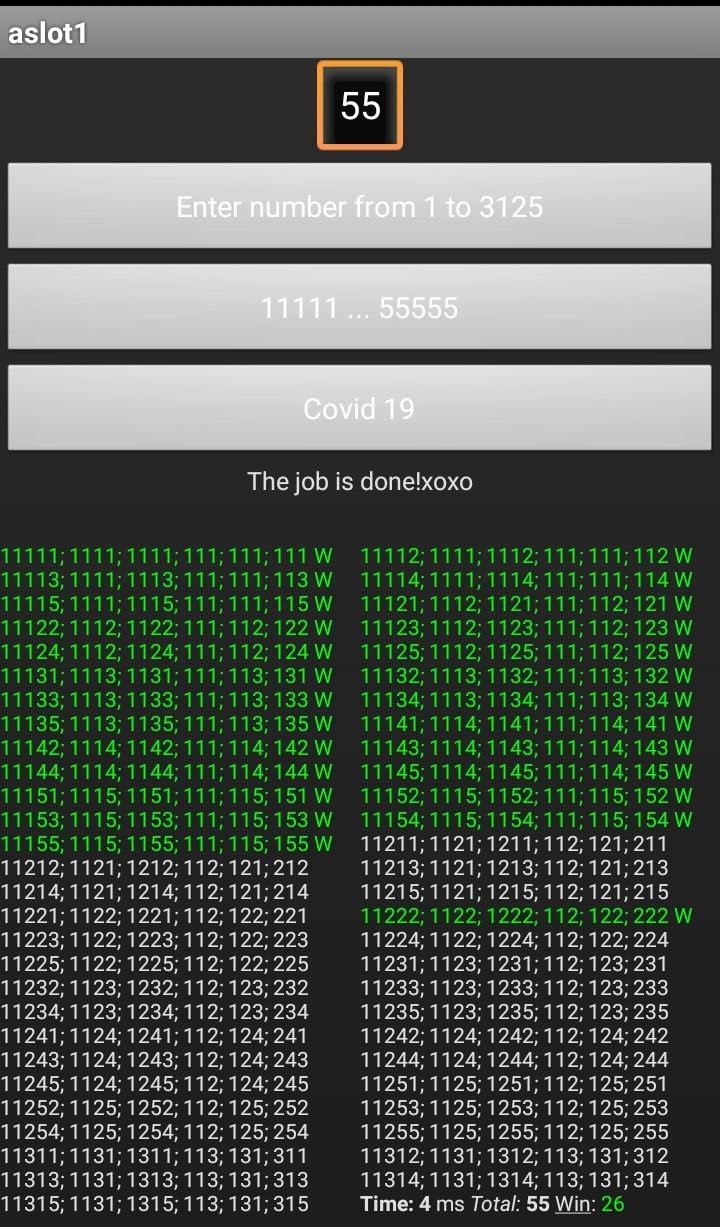Select winning row starting with 11123
The image size is (720, 1227).
pos(526,627)
